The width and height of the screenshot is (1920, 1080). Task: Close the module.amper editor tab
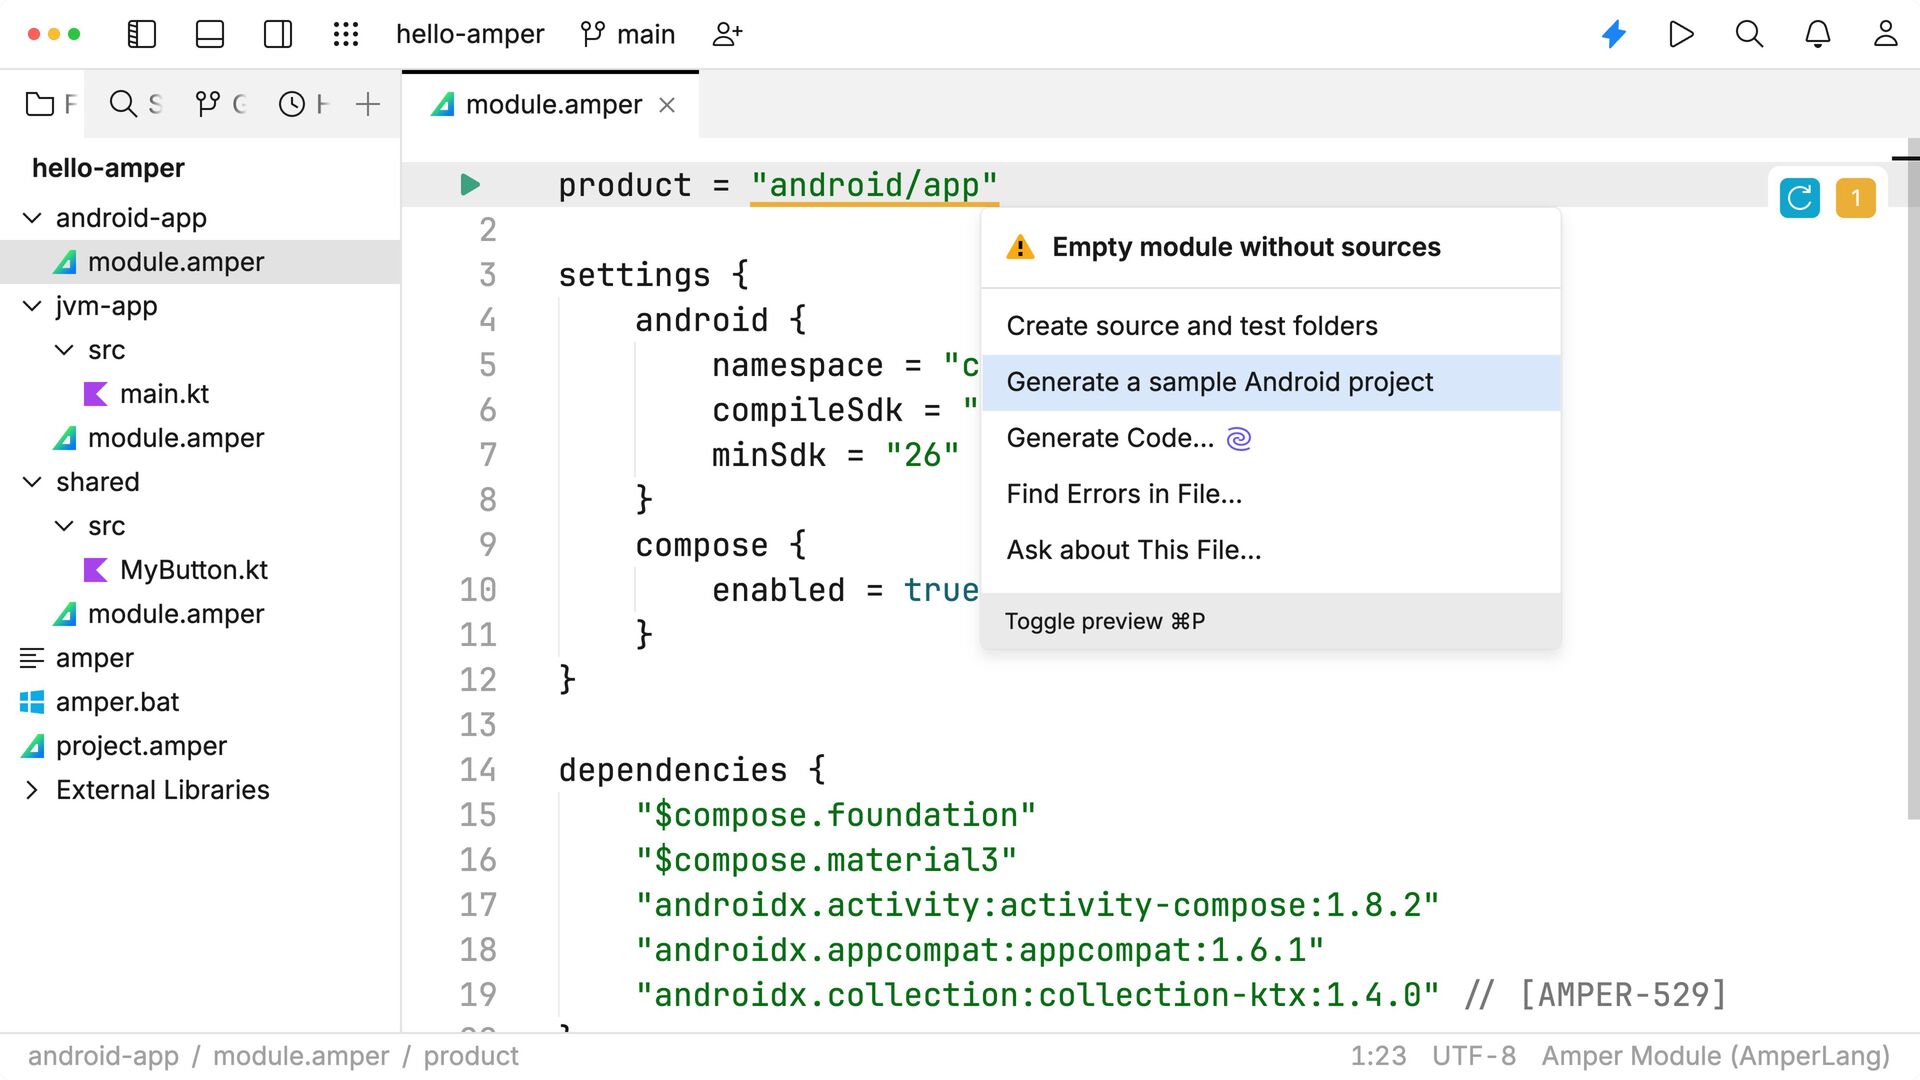click(x=667, y=105)
